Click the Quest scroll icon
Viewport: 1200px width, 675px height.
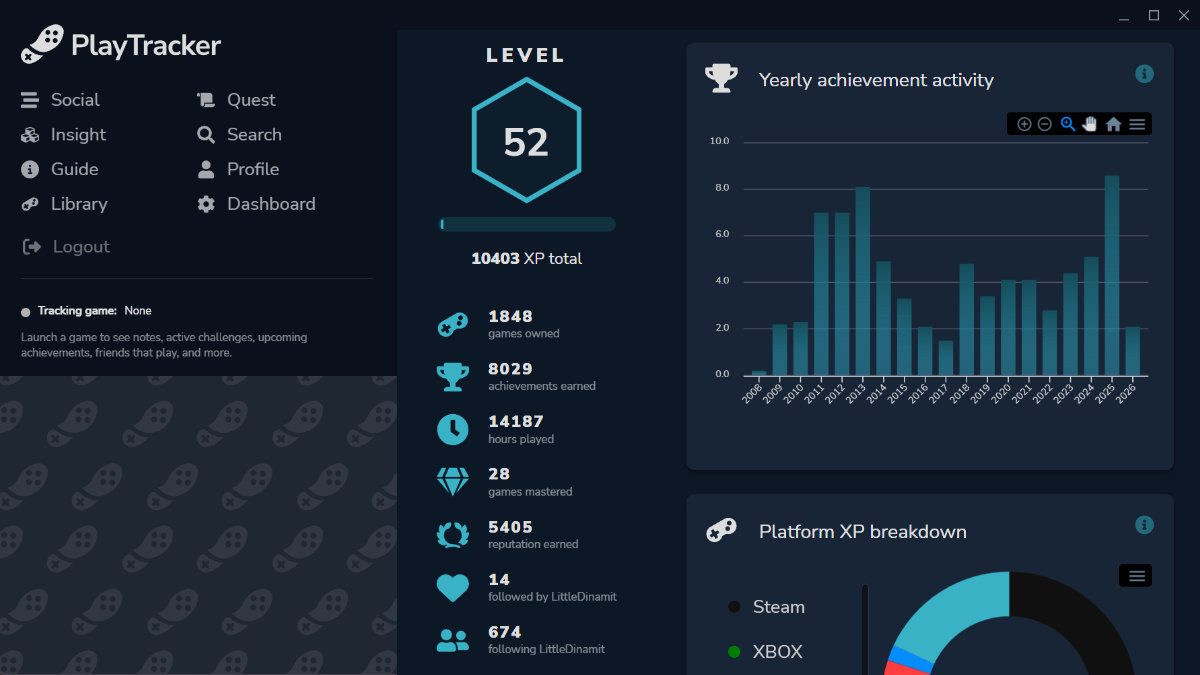coord(206,100)
